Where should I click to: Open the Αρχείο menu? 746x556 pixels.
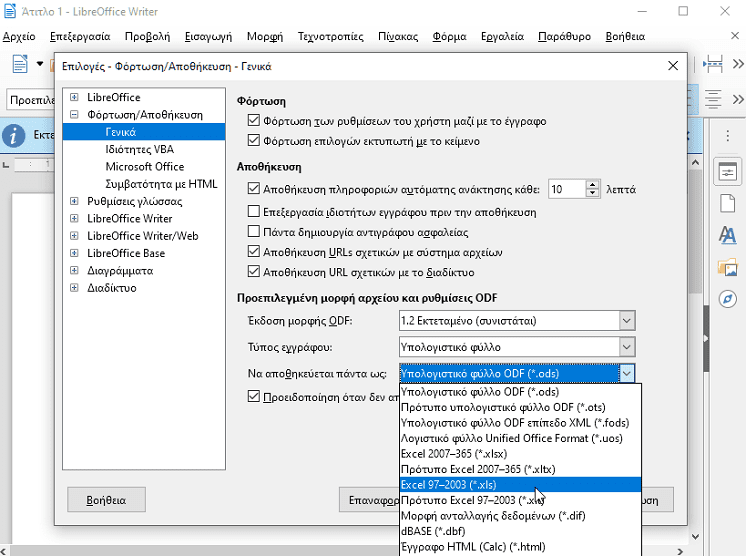[19, 36]
